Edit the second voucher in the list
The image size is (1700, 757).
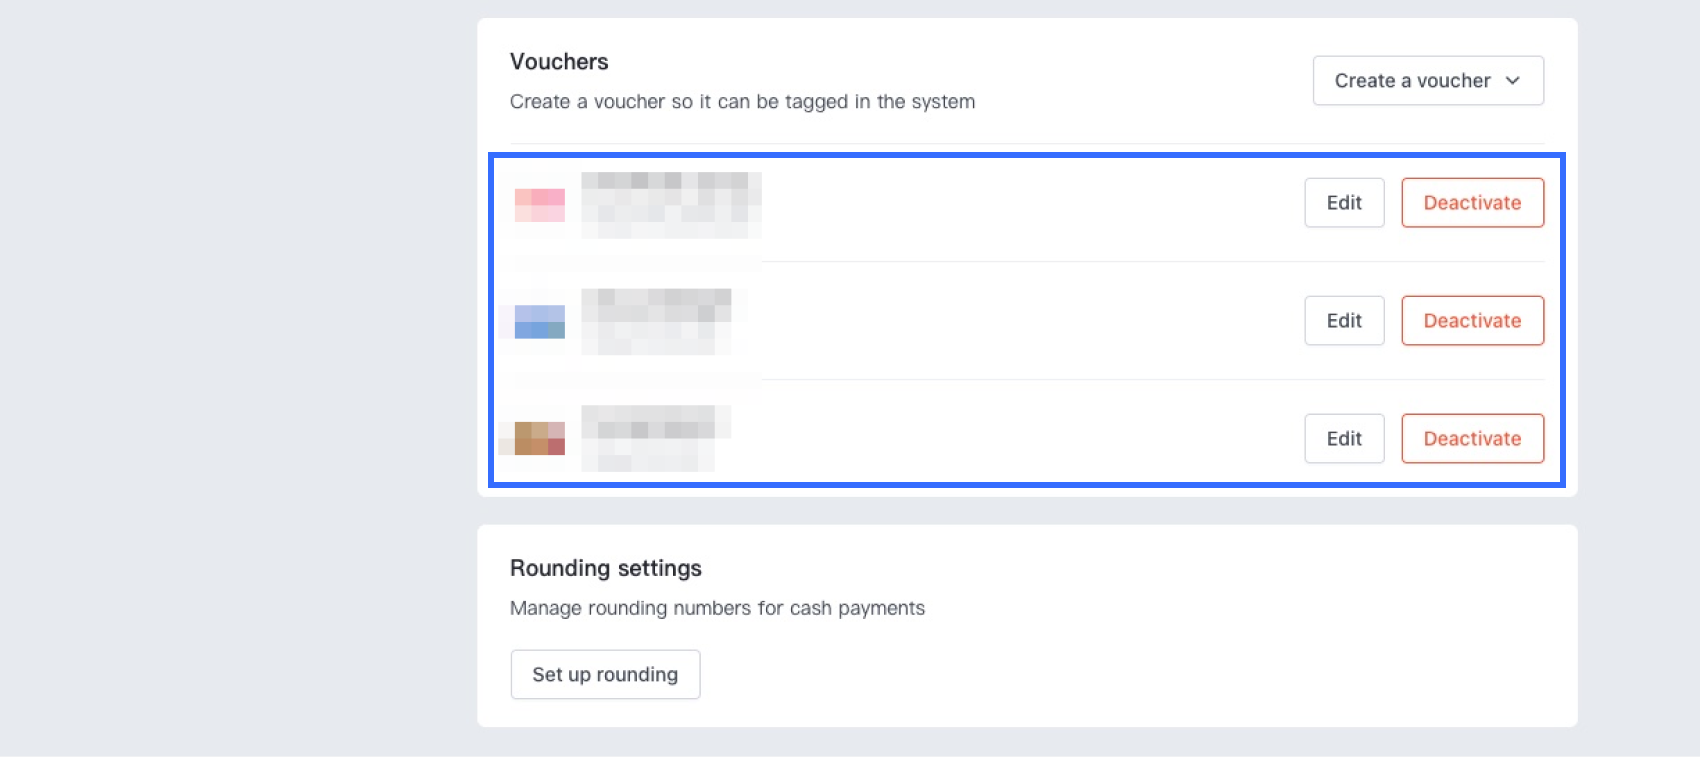1343,320
